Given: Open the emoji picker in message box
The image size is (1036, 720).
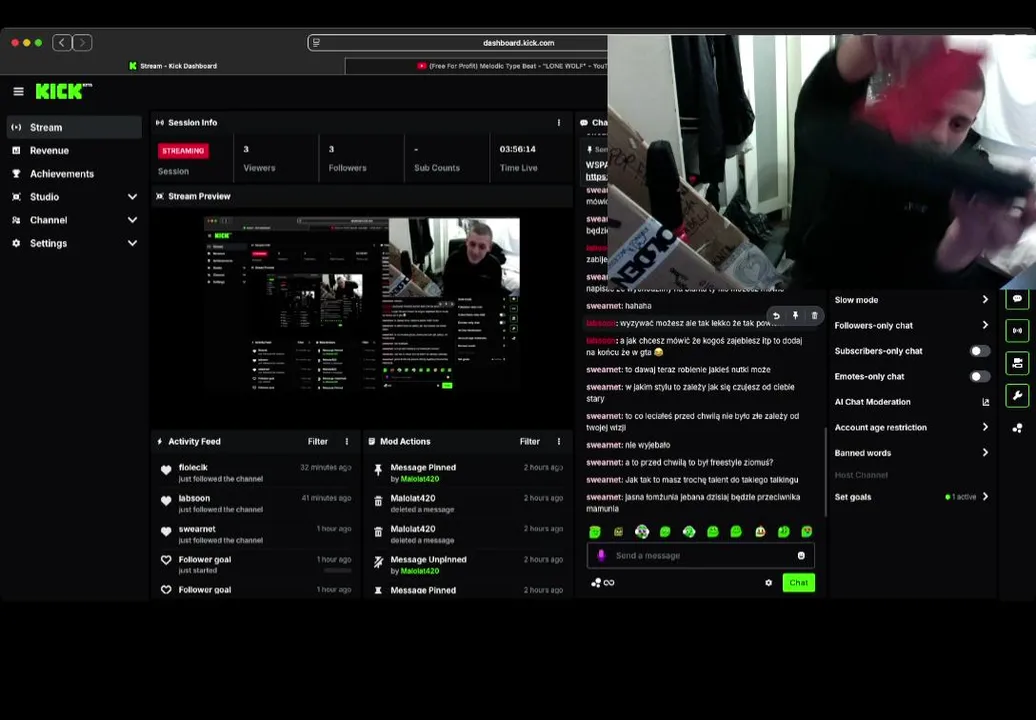Looking at the screenshot, I should click(x=801, y=556).
